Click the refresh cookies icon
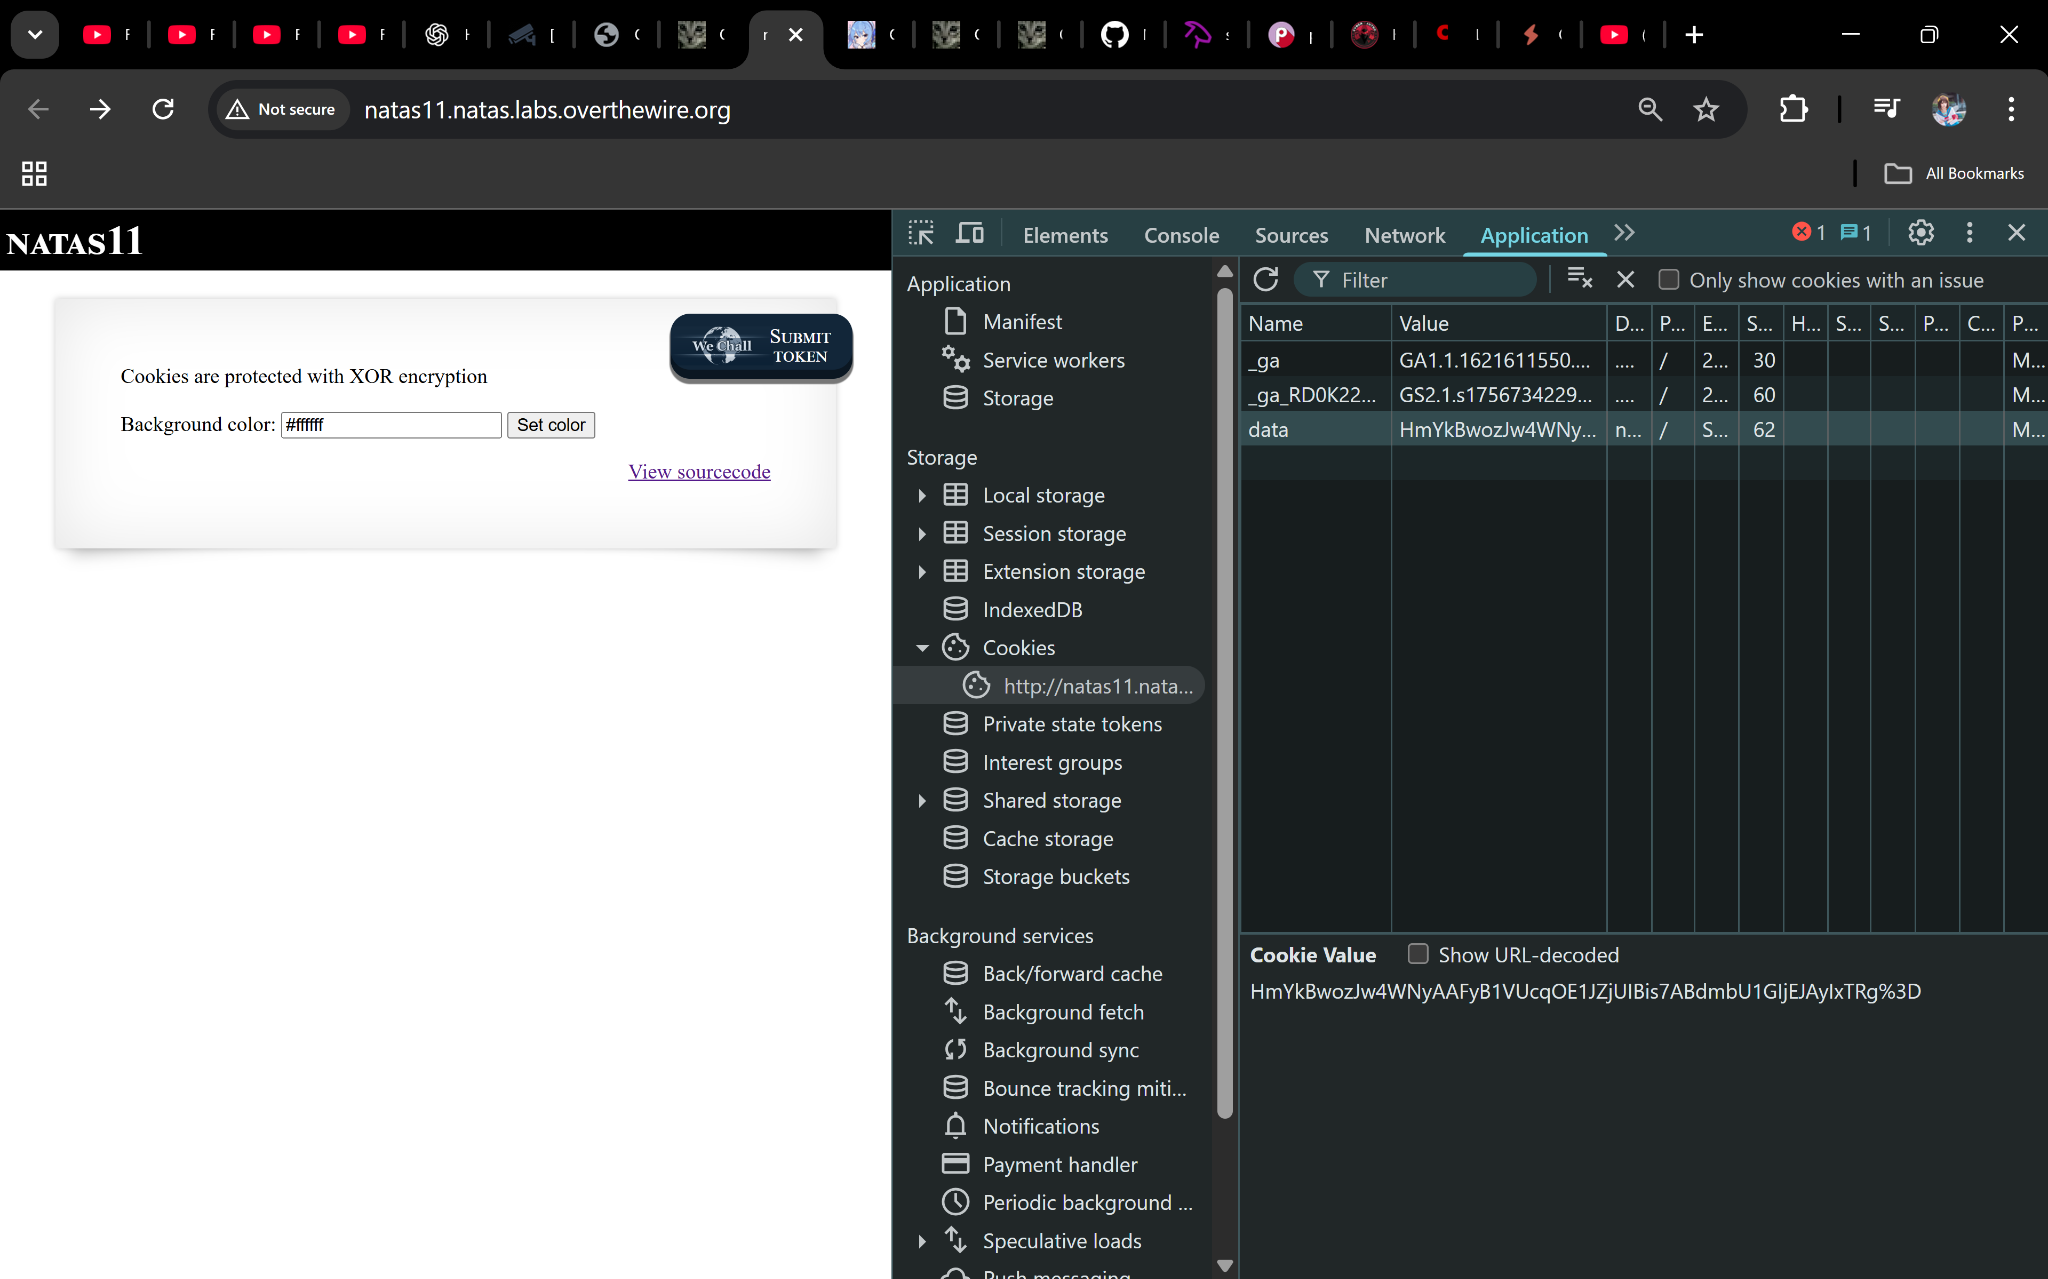 [1266, 280]
